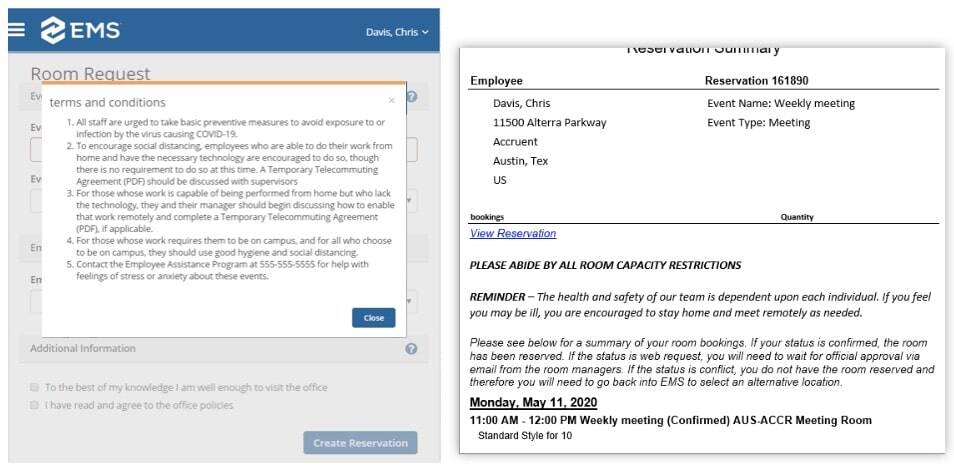Dismiss terms dialog with the X icon
This screenshot has height=473, width=954.
pos(391,100)
